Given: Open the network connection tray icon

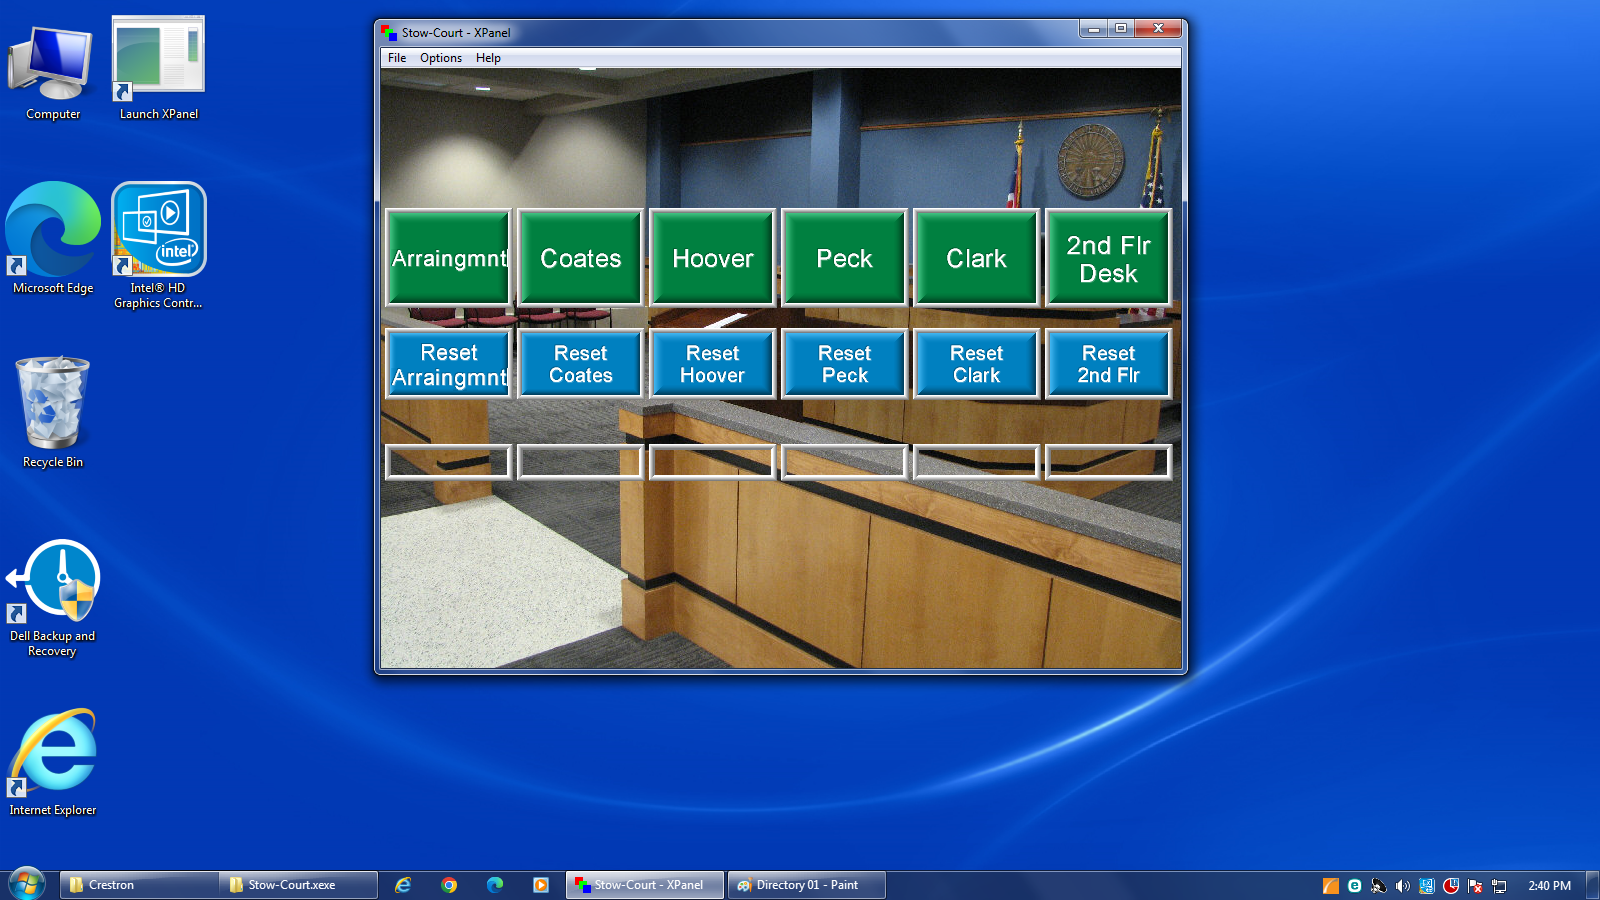Looking at the screenshot, I should 1499,885.
